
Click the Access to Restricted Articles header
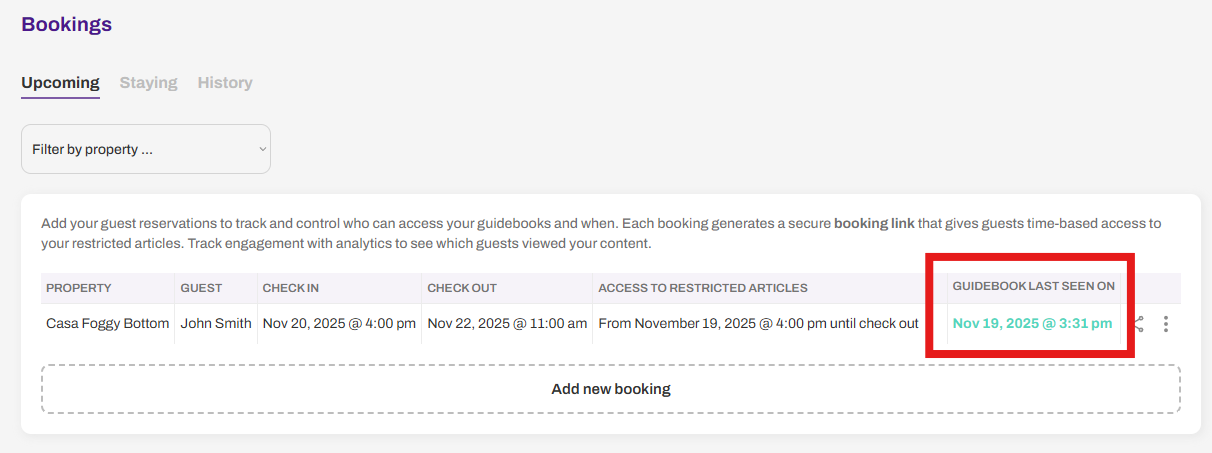[702, 288]
